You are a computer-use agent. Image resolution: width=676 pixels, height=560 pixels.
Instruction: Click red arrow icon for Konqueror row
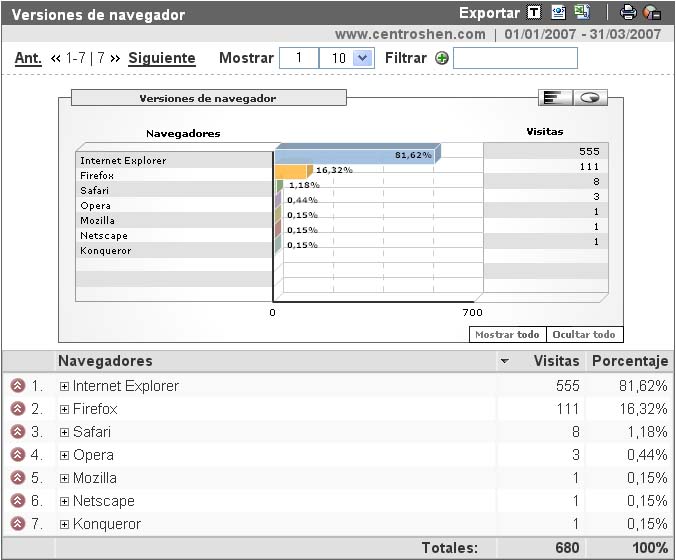coord(18,524)
